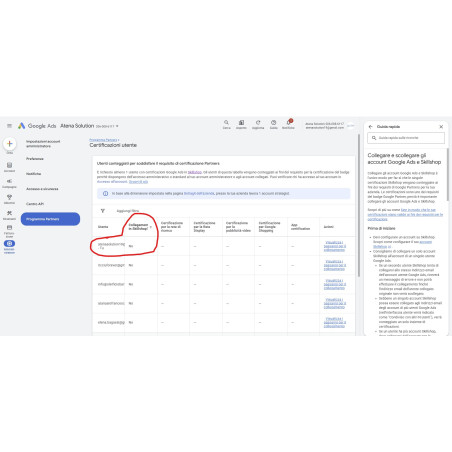Image resolution: width=452 pixels, height=452 pixels.
Task: Sort by Collegamento a Skillshop column header
Action: click(x=138, y=227)
